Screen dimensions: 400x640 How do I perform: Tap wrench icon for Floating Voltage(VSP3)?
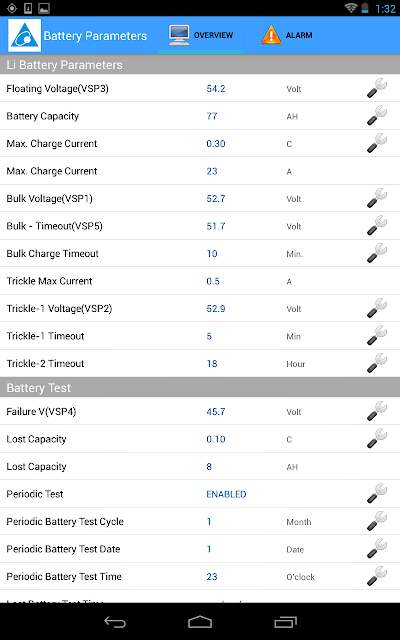coord(377,88)
